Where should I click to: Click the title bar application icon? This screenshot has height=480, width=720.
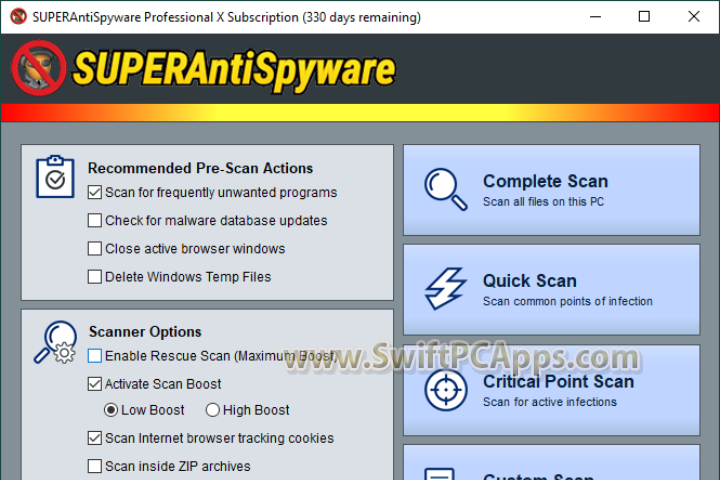pyautogui.click(x=18, y=17)
